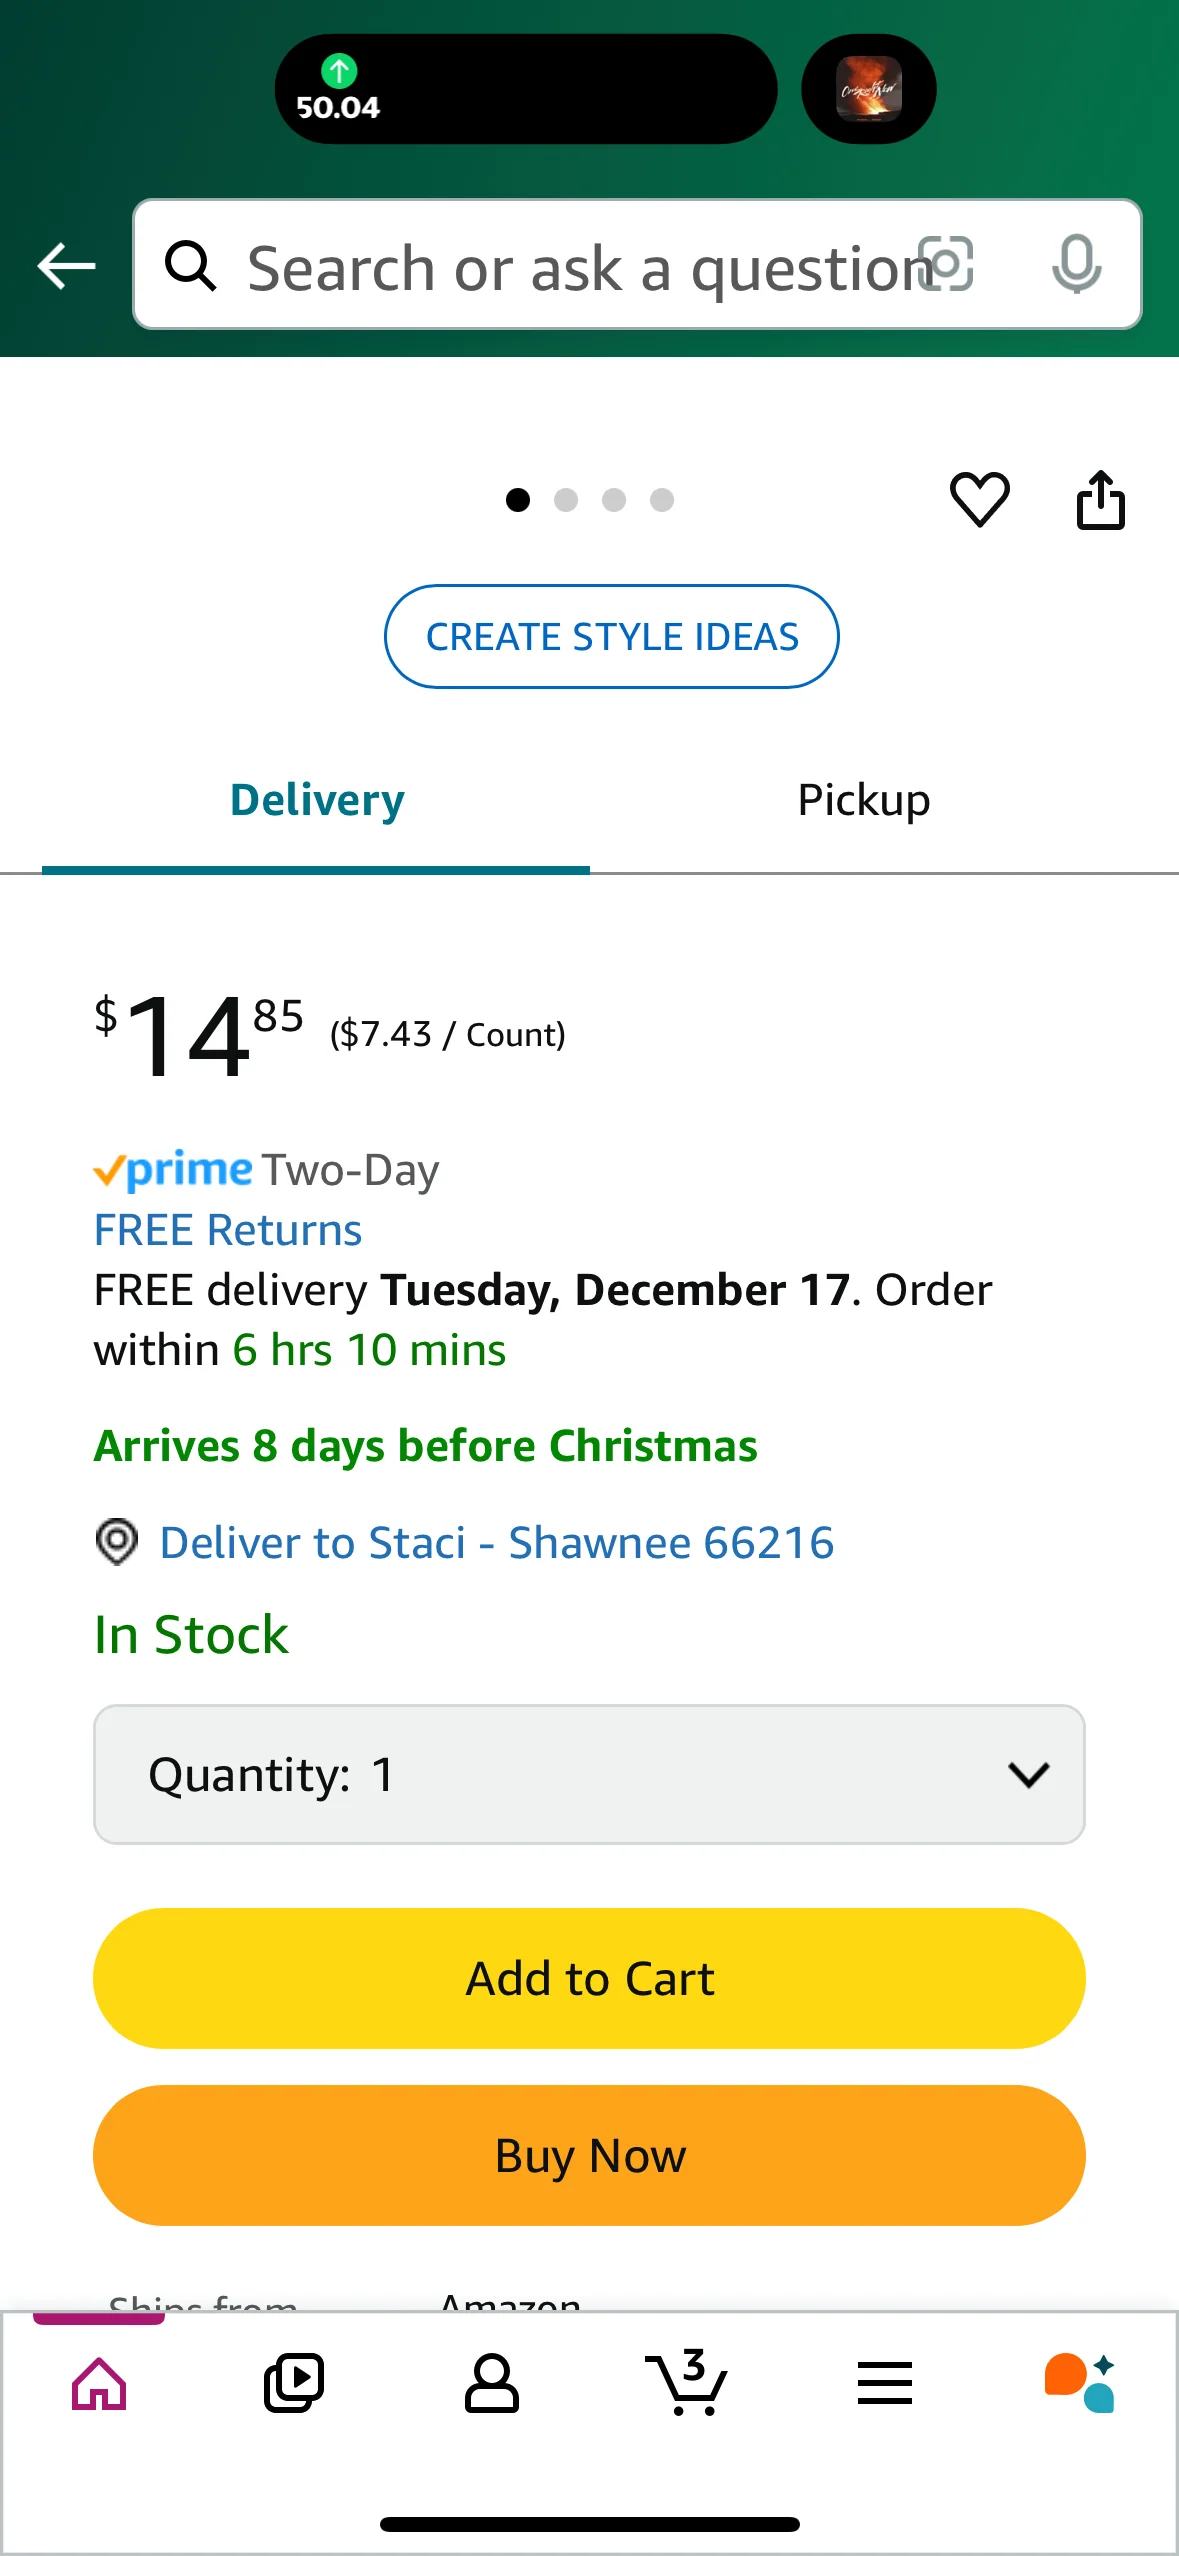
Task: Start voice search with microphone icon
Action: point(1076,265)
